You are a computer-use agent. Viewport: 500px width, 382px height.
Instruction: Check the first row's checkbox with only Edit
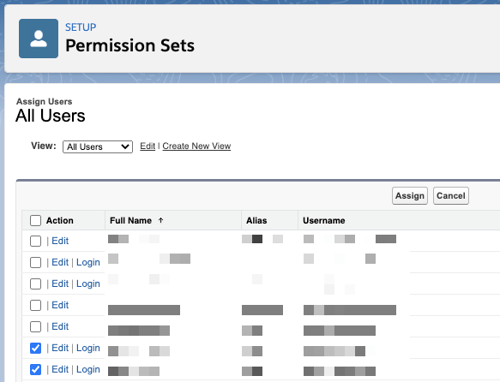coord(35,241)
